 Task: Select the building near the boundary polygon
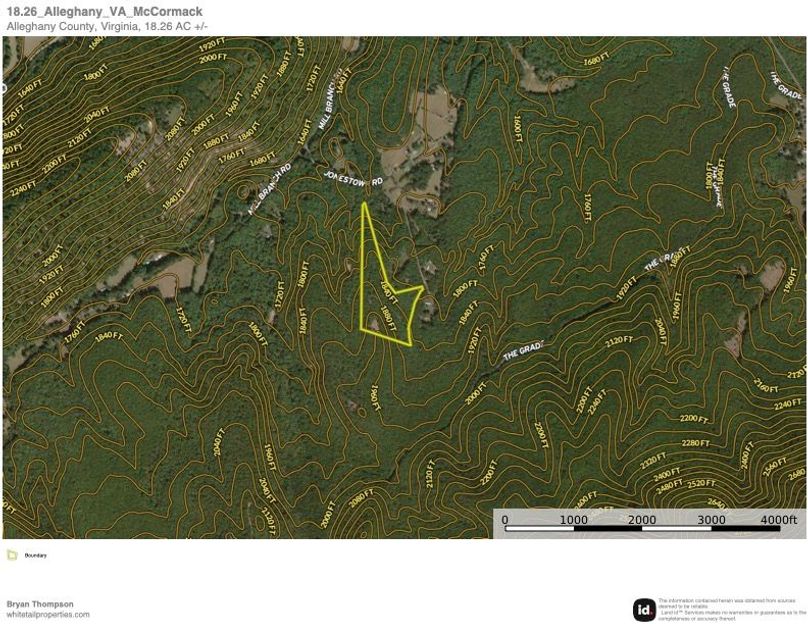(427, 304)
